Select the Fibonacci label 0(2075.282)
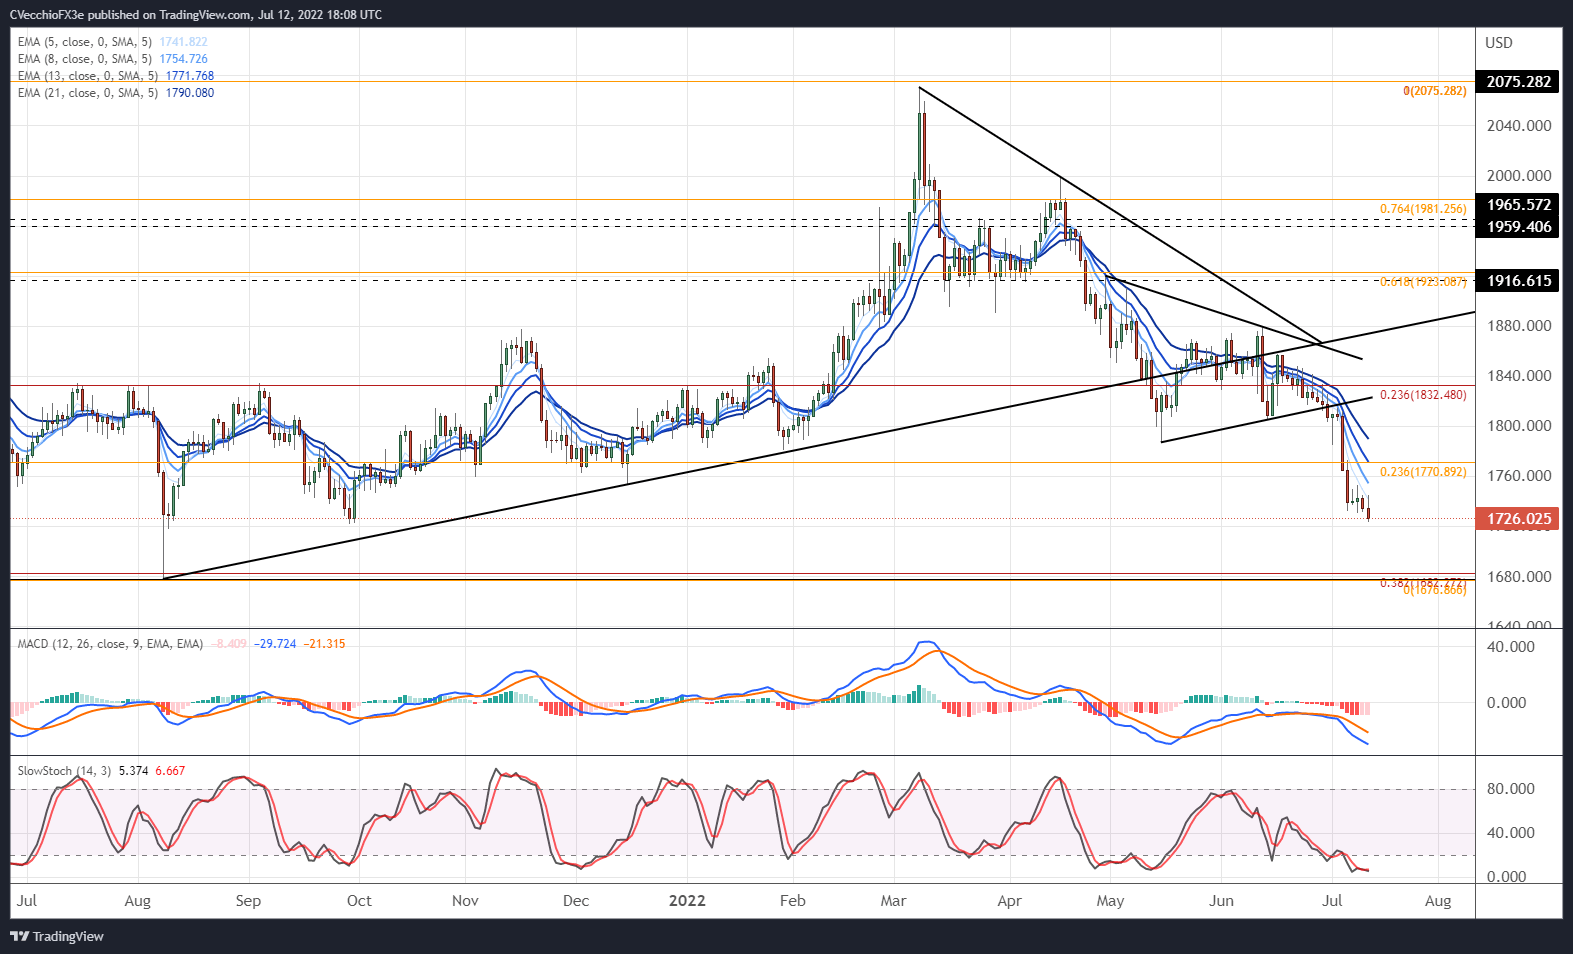The width and height of the screenshot is (1573, 954). coord(1434,91)
